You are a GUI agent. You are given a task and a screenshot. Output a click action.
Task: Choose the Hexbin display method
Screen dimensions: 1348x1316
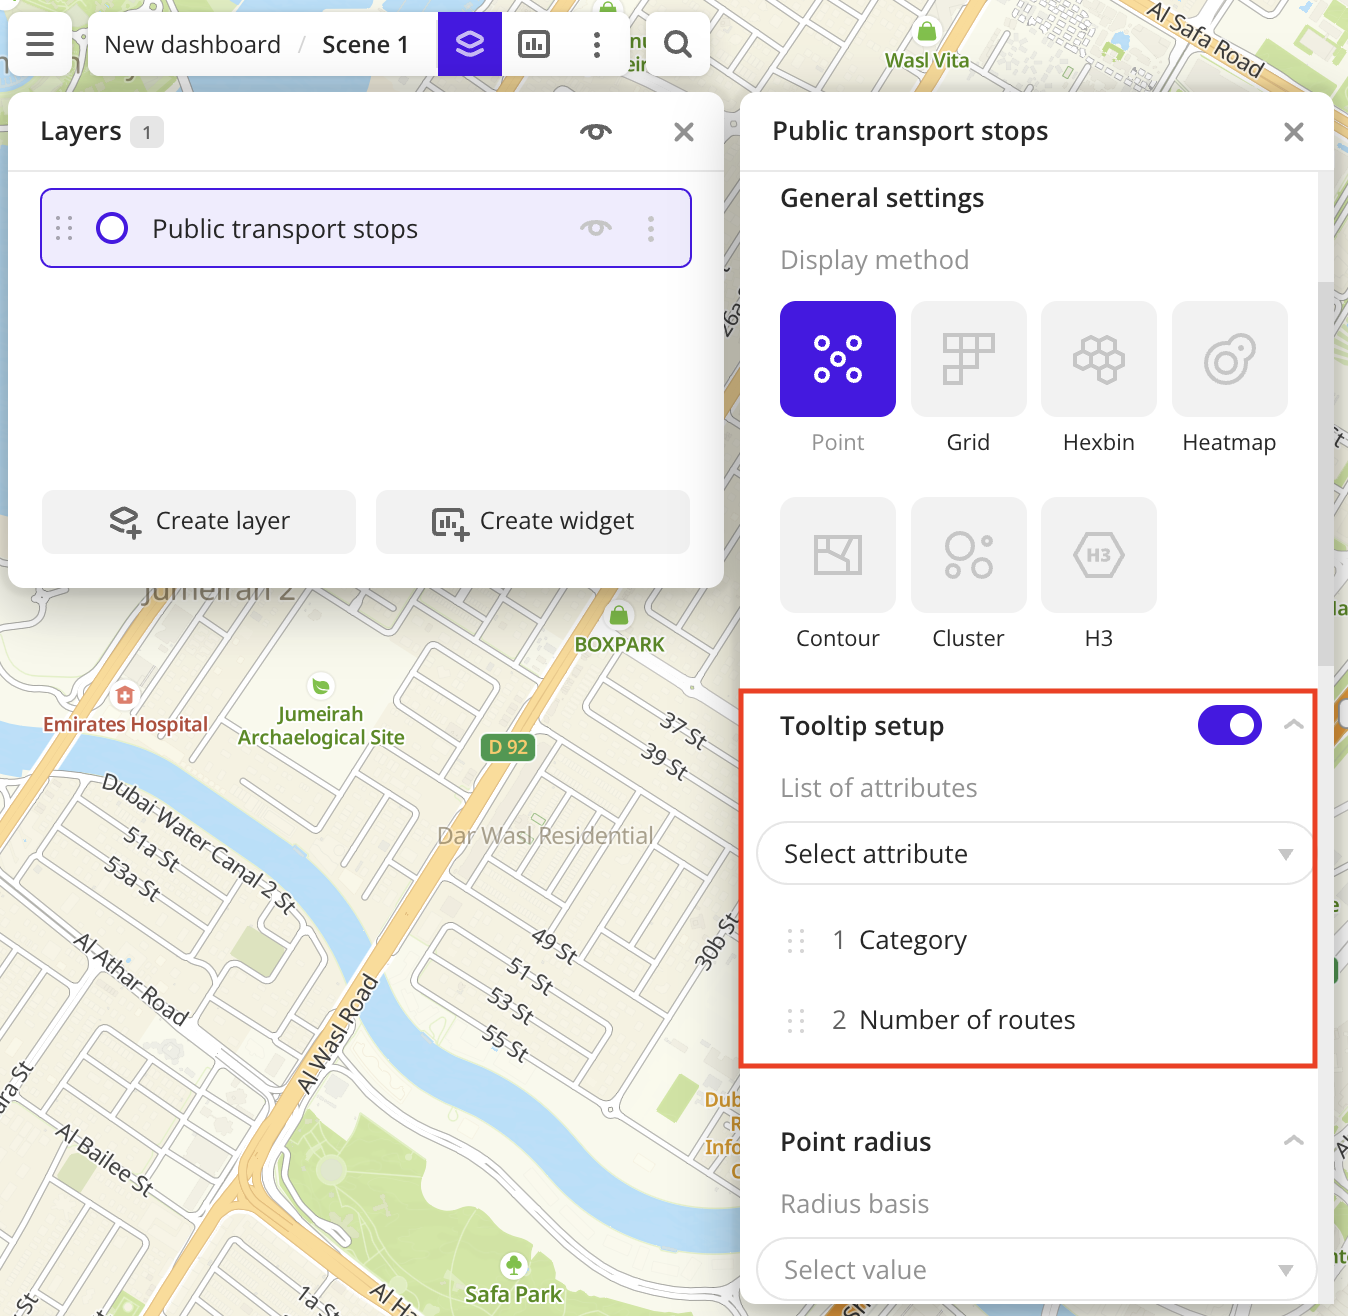click(1098, 358)
